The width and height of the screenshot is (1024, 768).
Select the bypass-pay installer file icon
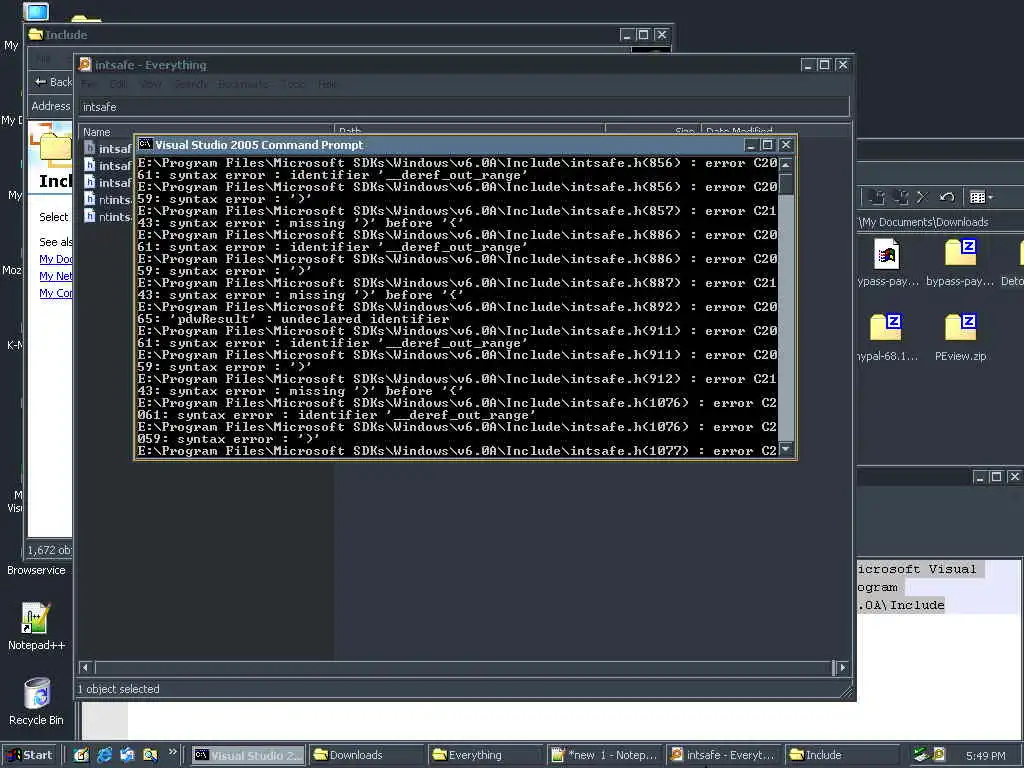click(x=886, y=254)
